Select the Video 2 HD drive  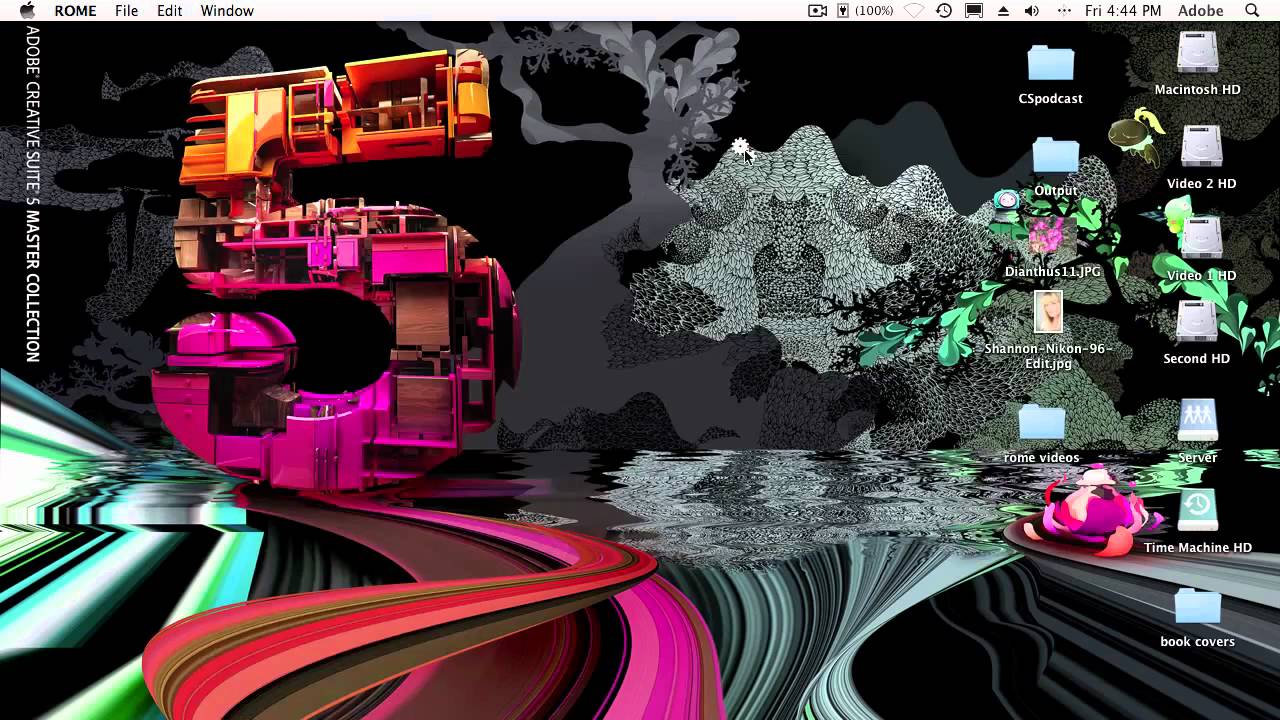(1201, 148)
